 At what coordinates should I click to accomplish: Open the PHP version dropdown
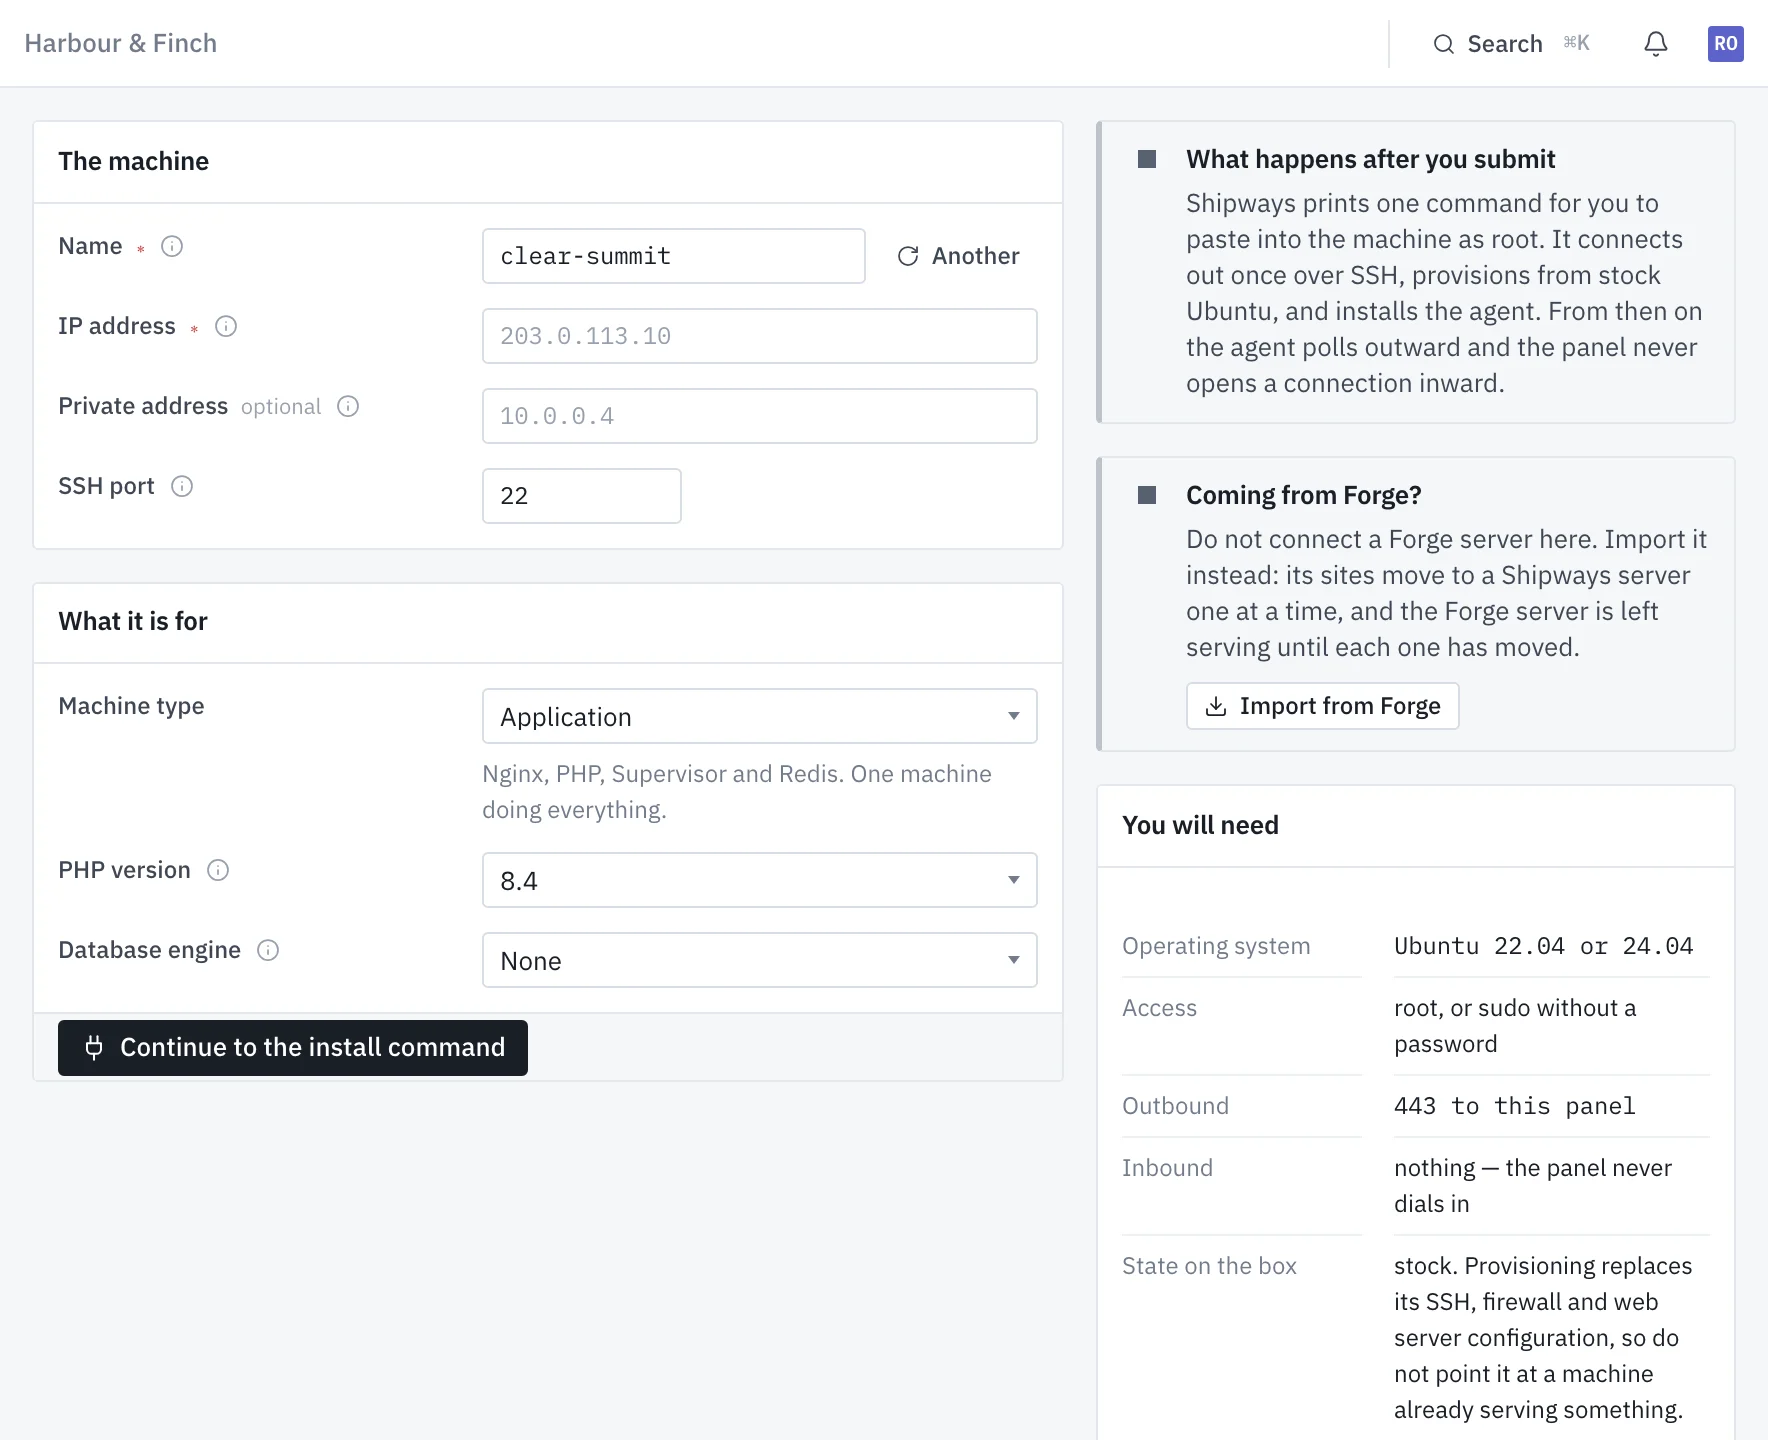coord(759,880)
